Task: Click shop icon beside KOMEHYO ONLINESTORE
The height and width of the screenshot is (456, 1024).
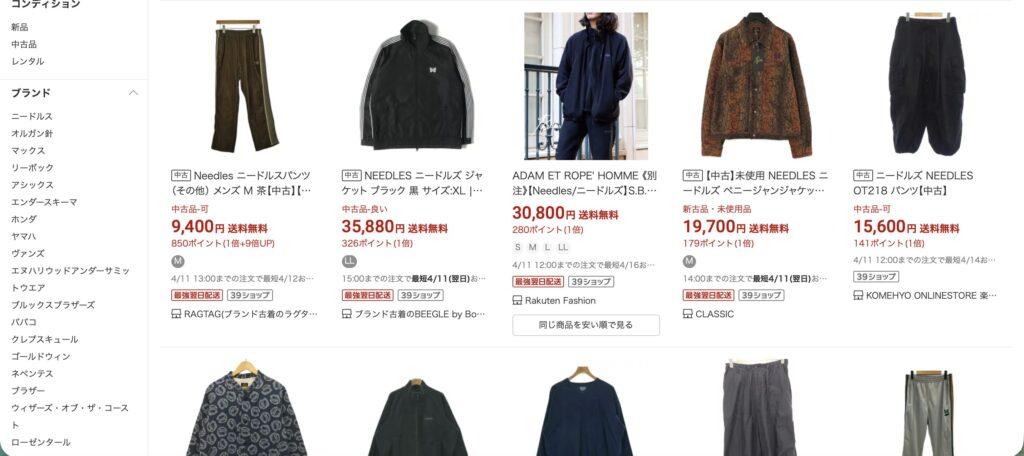Action: 859,295
